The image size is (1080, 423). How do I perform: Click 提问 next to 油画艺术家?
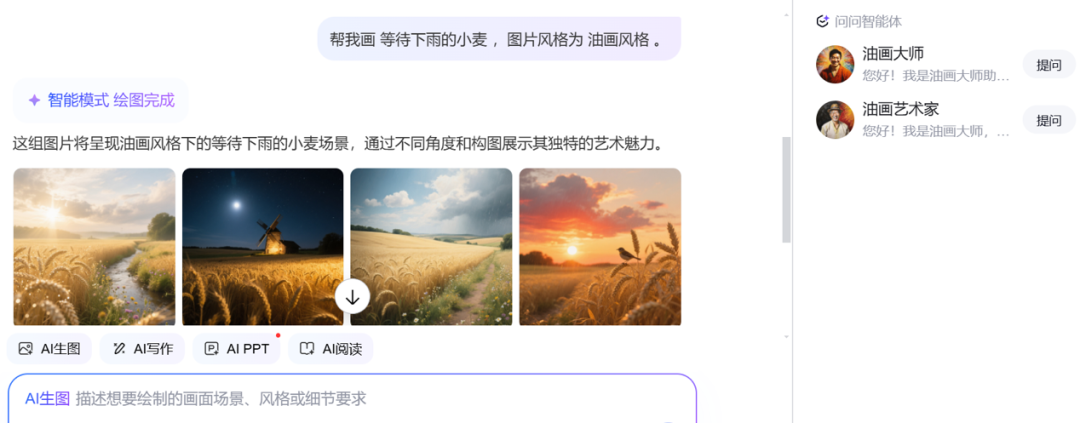(1048, 120)
